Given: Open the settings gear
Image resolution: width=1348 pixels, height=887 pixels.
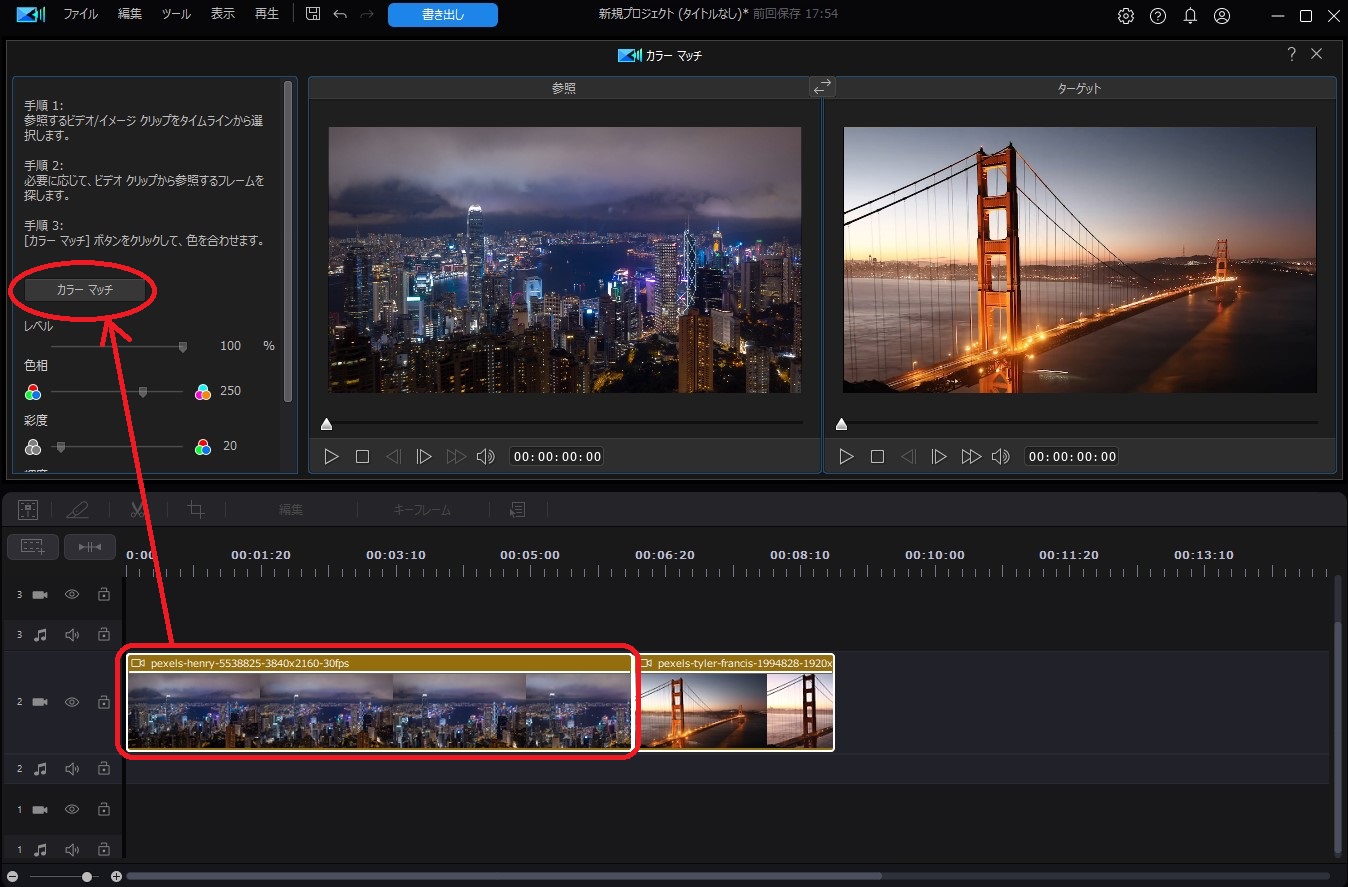Looking at the screenshot, I should [1125, 15].
